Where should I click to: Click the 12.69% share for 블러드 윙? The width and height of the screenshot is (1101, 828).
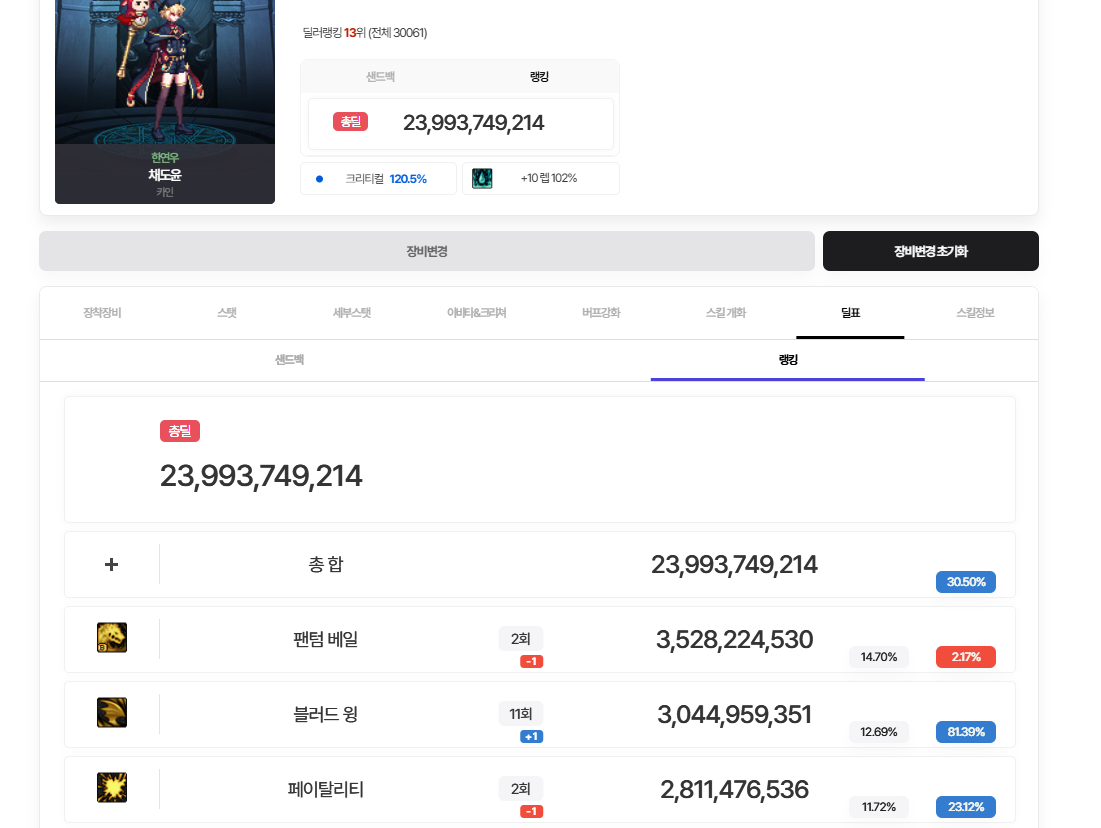pyautogui.click(x=878, y=732)
